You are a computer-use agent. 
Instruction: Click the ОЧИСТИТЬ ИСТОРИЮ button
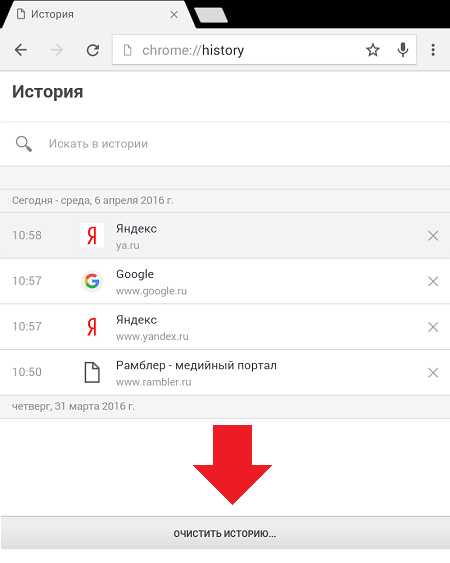point(225,533)
